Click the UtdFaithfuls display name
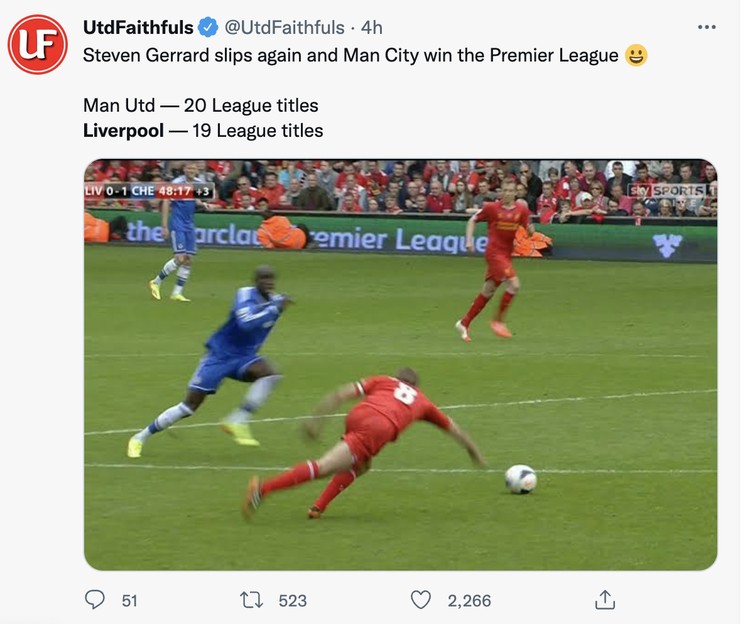750x624 pixels. [138, 28]
